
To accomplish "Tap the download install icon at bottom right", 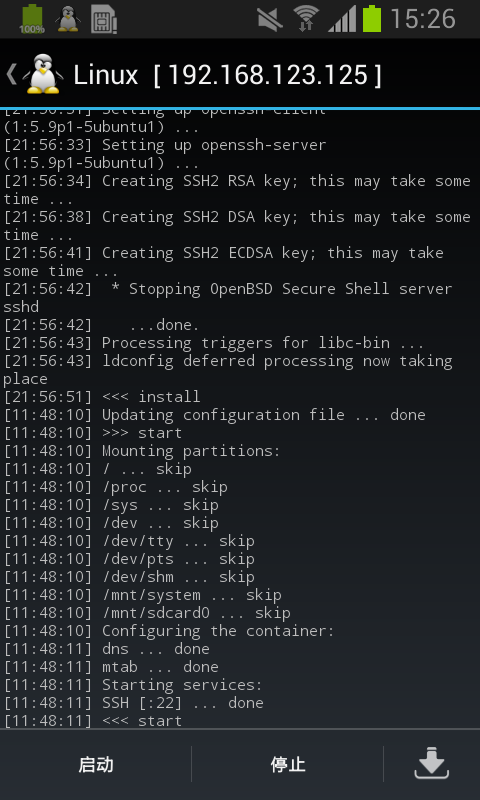I will (x=432, y=763).
